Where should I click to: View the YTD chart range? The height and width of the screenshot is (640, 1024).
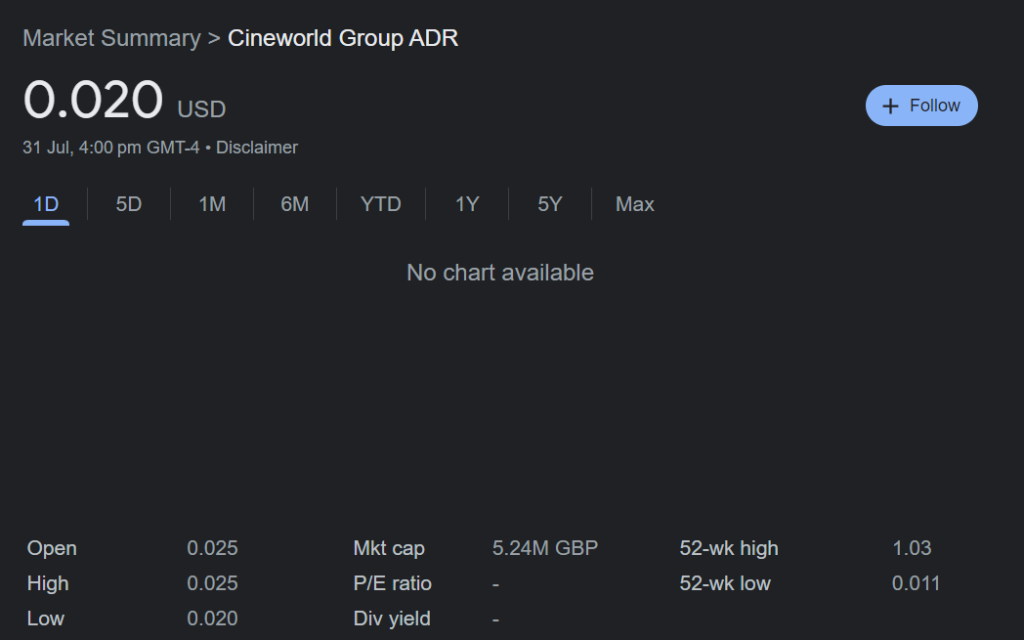(x=381, y=204)
